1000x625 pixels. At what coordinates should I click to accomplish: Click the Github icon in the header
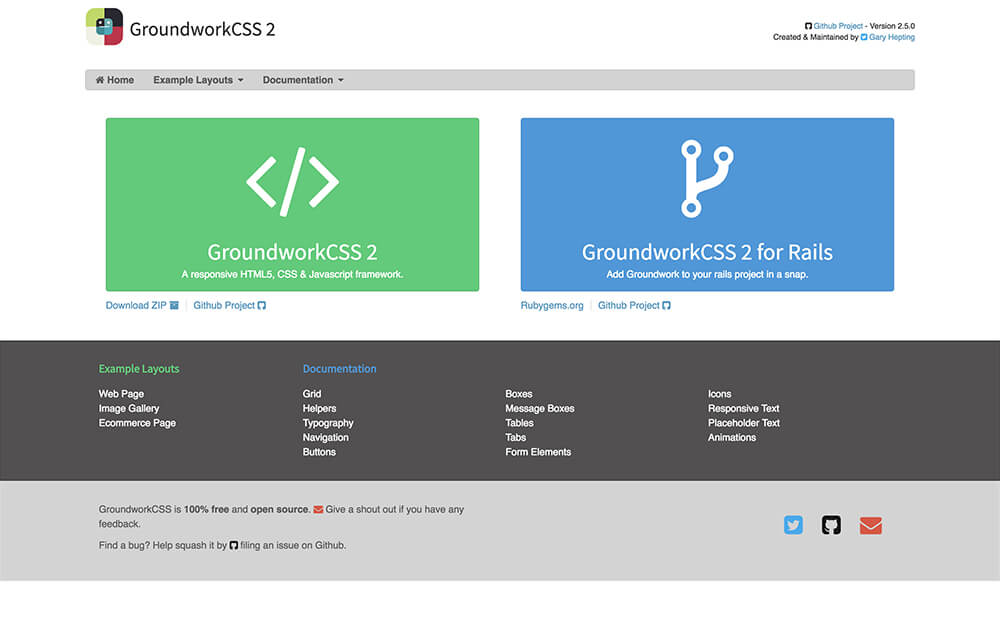pyautogui.click(x=808, y=26)
